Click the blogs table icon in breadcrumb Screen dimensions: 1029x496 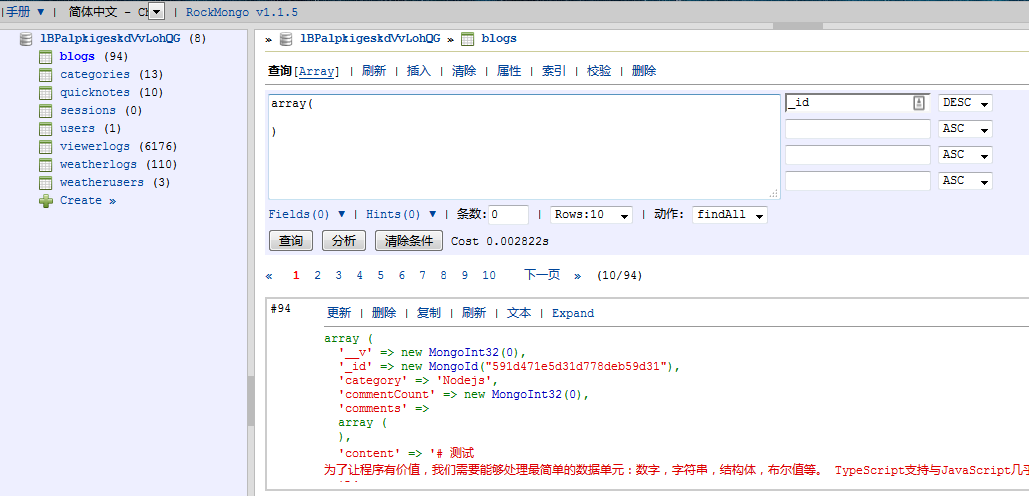467,39
